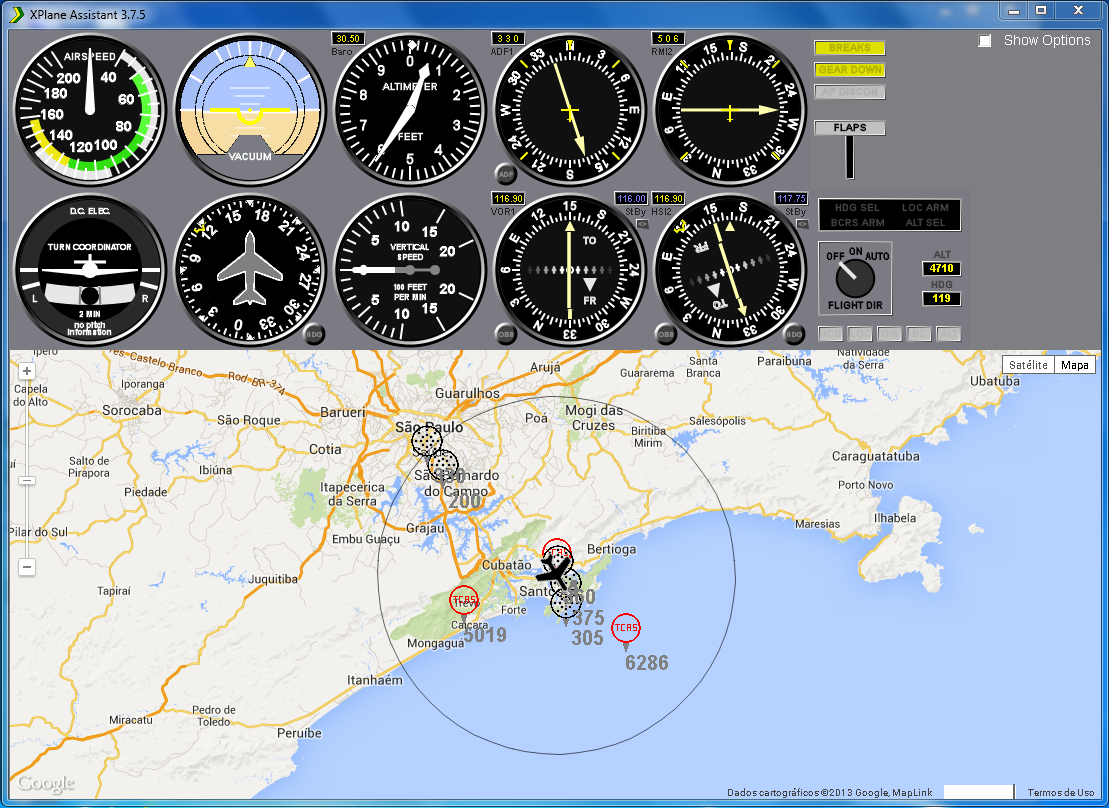Toggle the GEAR DOWN indicator
This screenshot has height=808, width=1109.
pos(849,70)
